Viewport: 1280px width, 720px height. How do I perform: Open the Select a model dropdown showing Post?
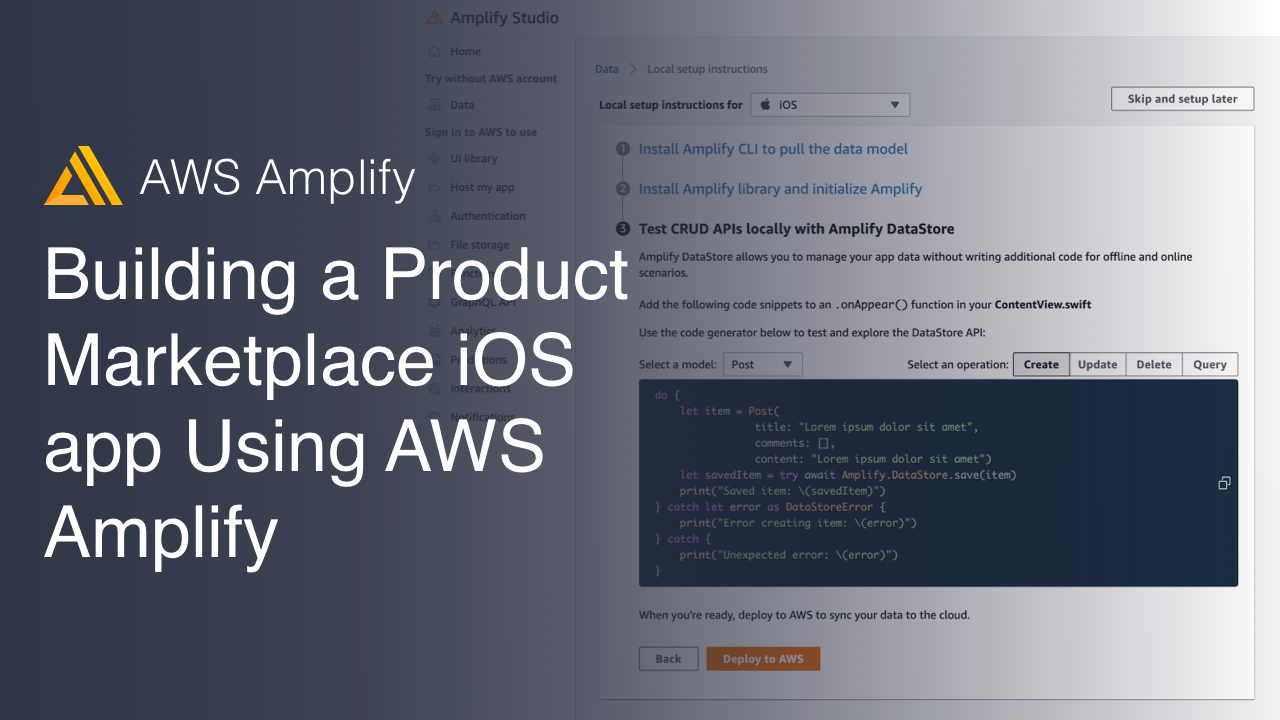coord(762,365)
